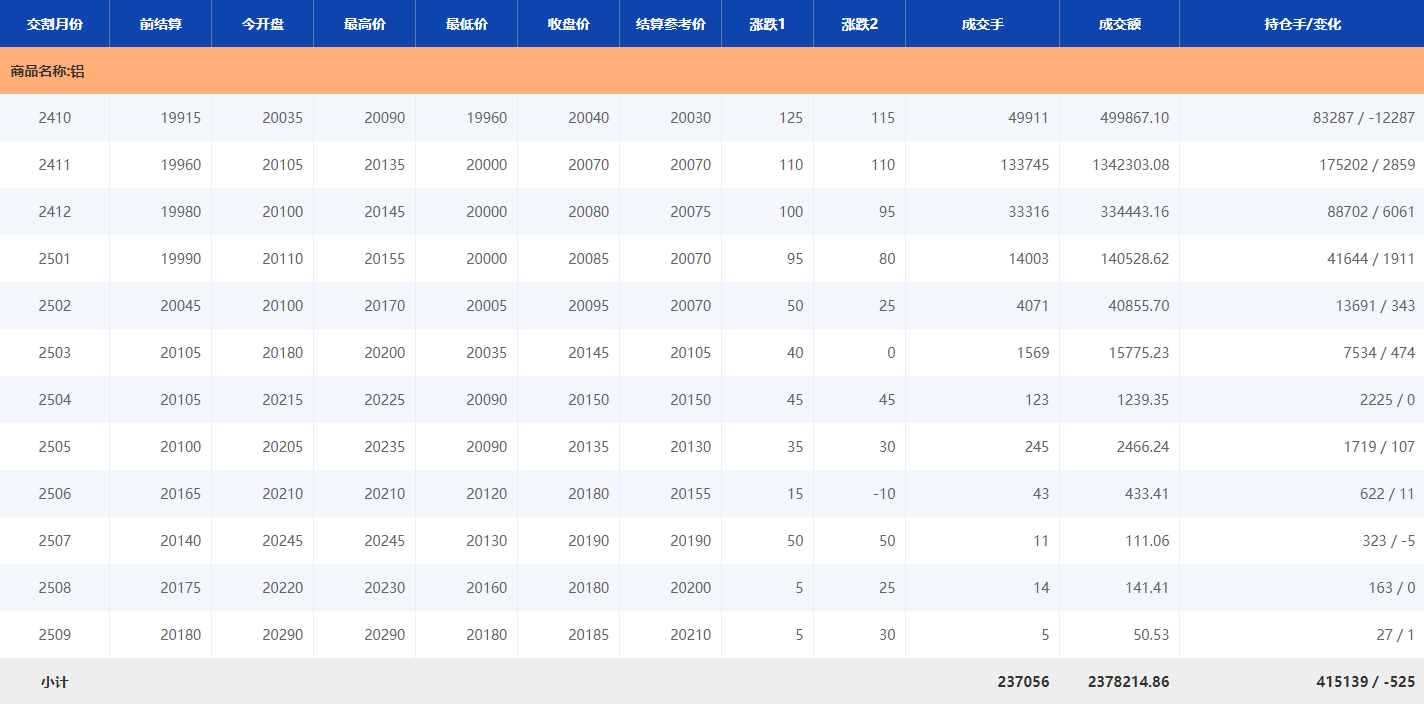The image size is (1424, 704).
Task: Select the 成交额 column header
Action: pyautogui.click(x=1119, y=24)
